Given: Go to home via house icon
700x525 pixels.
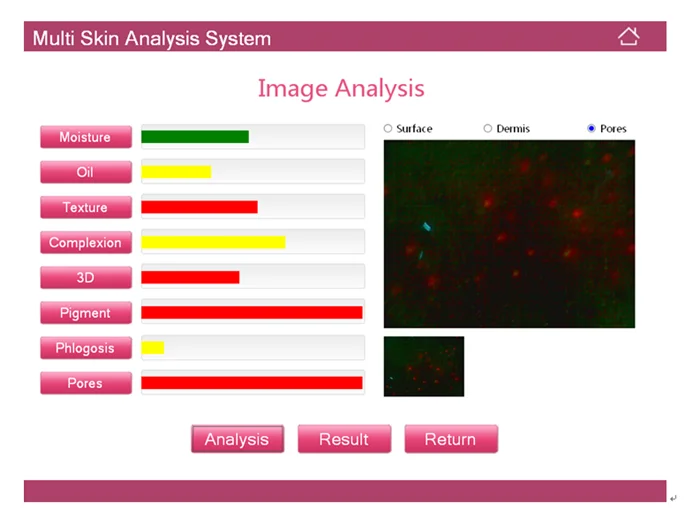Looking at the screenshot, I should (x=629, y=37).
